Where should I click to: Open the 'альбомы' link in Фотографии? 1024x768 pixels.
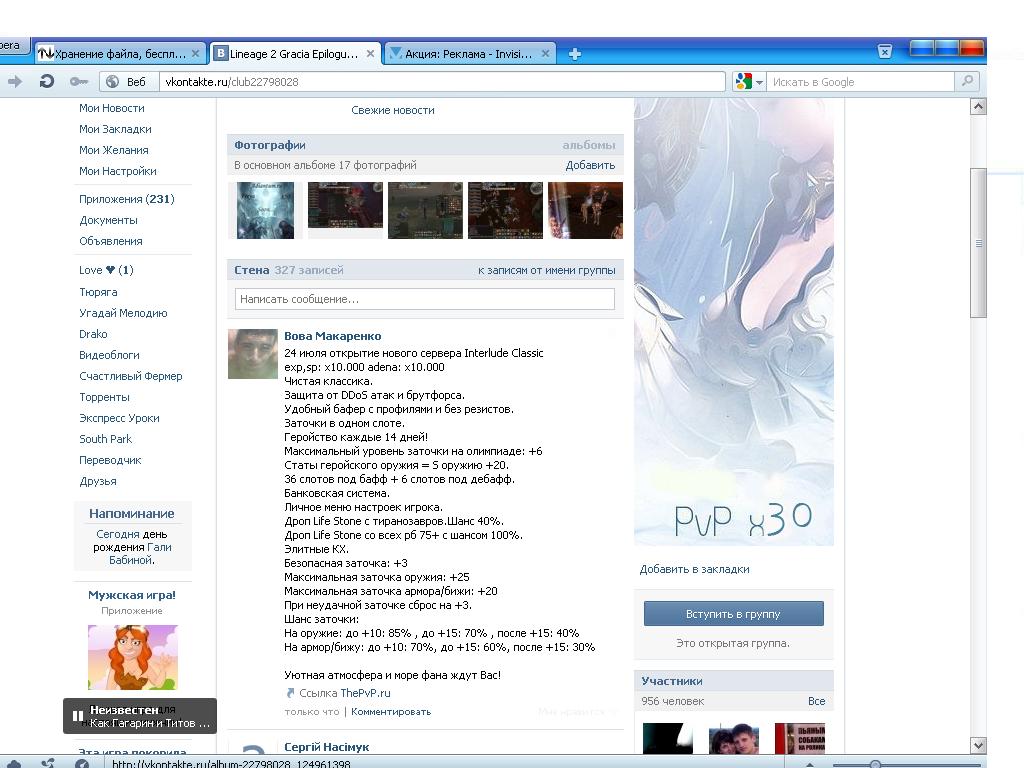pyautogui.click(x=588, y=145)
